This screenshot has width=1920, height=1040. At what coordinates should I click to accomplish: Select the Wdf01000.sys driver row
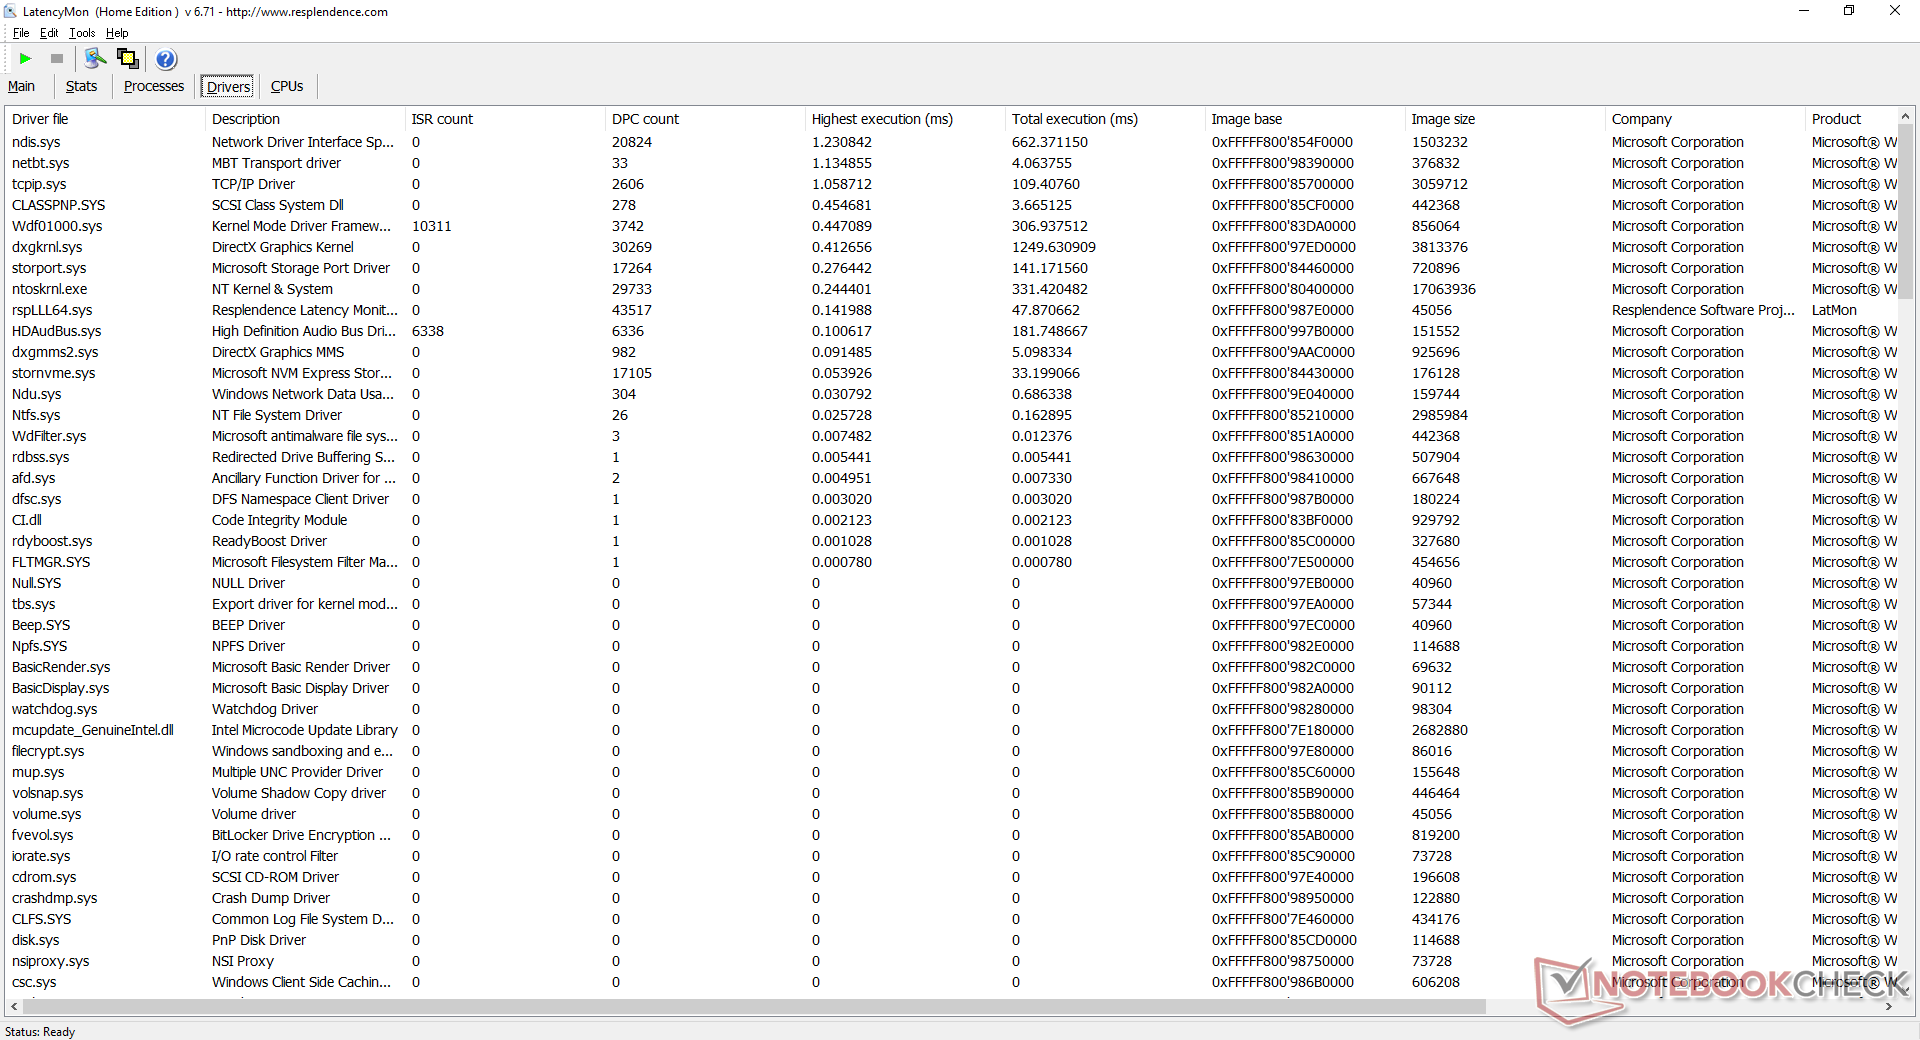[950, 226]
